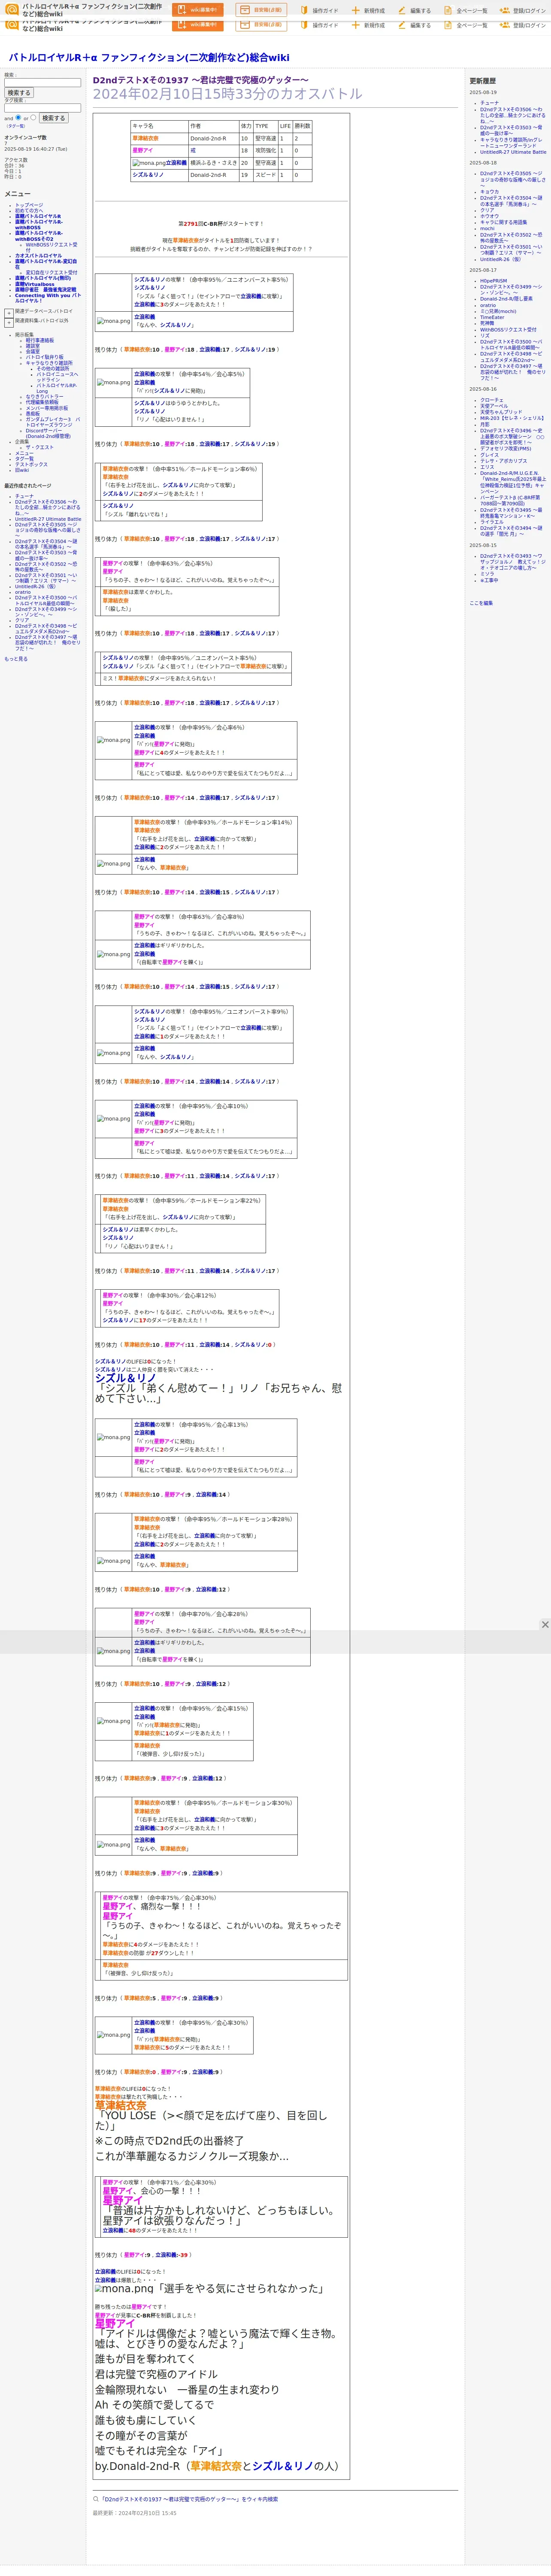Click the article title D2ndテストXその1937 heading
551x2576 pixels.
coord(201,80)
